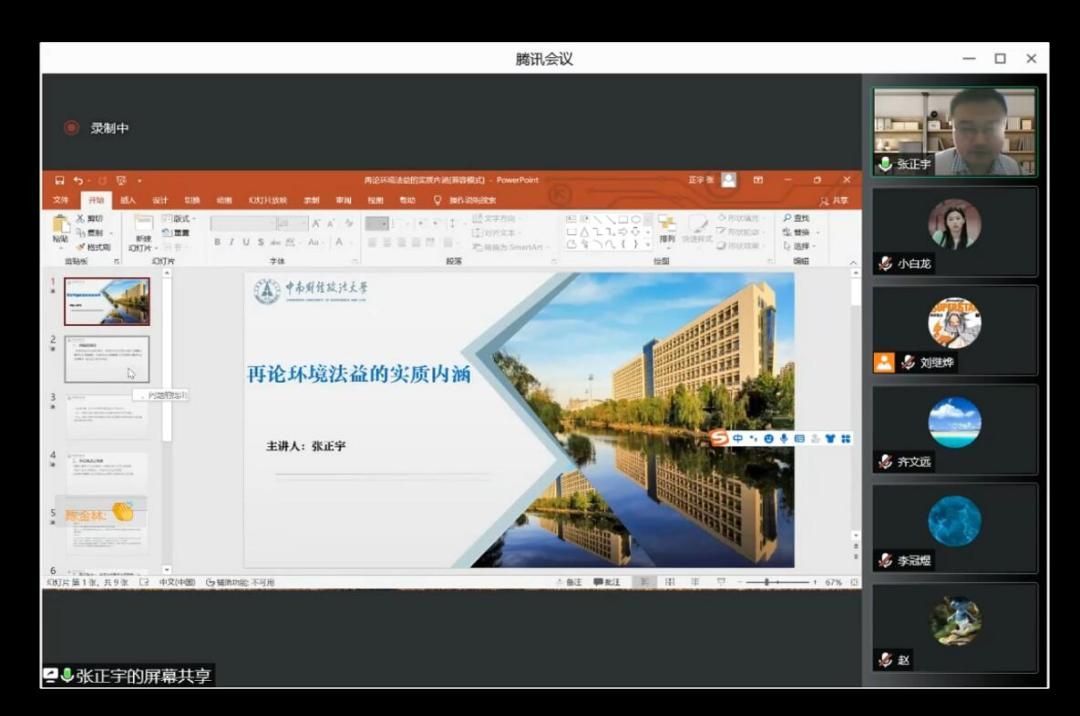Collapse the ribbon with the chevron arrow

coord(853,262)
